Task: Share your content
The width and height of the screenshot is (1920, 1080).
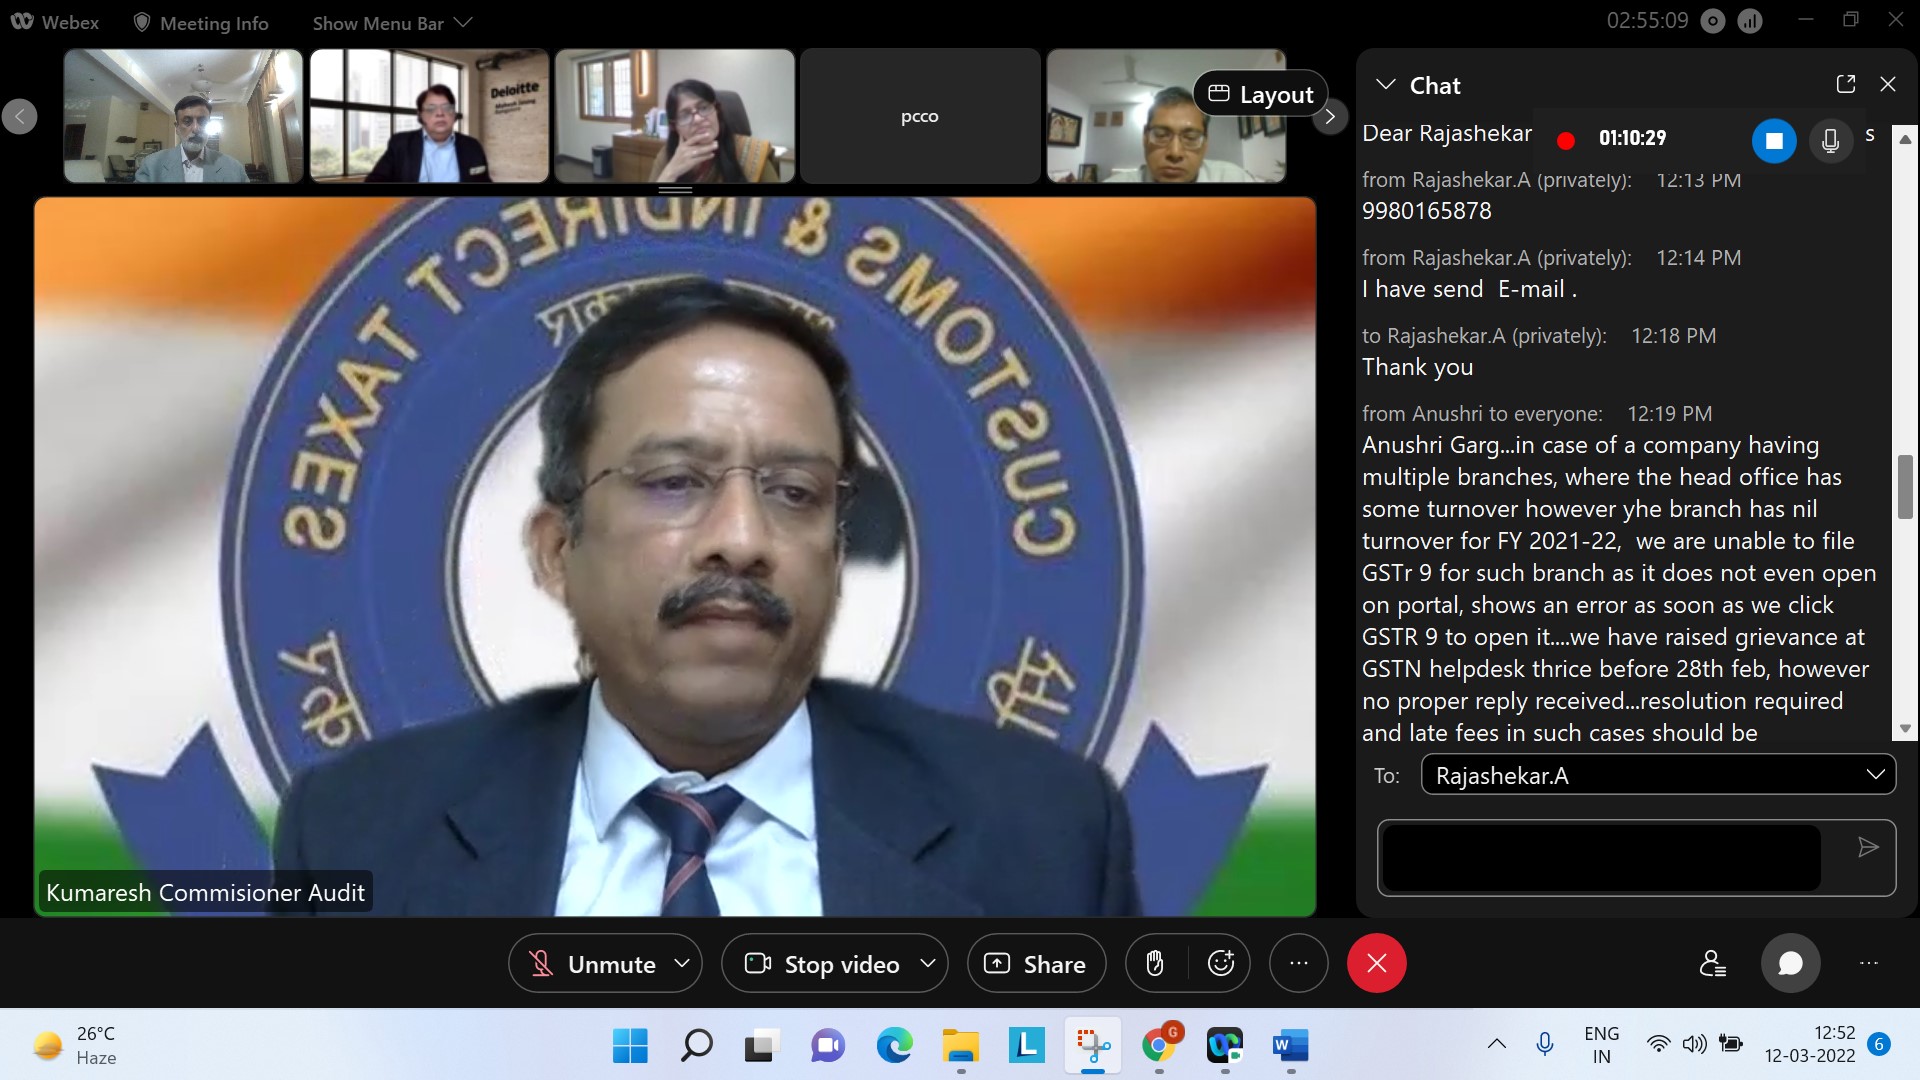Action: 1036,964
